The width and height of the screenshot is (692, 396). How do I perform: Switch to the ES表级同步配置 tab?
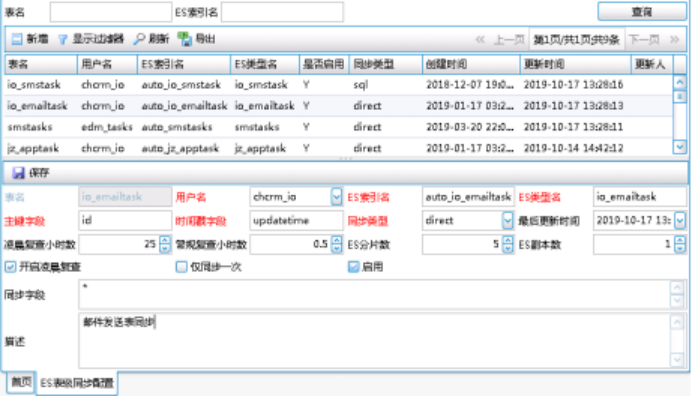coord(77,383)
